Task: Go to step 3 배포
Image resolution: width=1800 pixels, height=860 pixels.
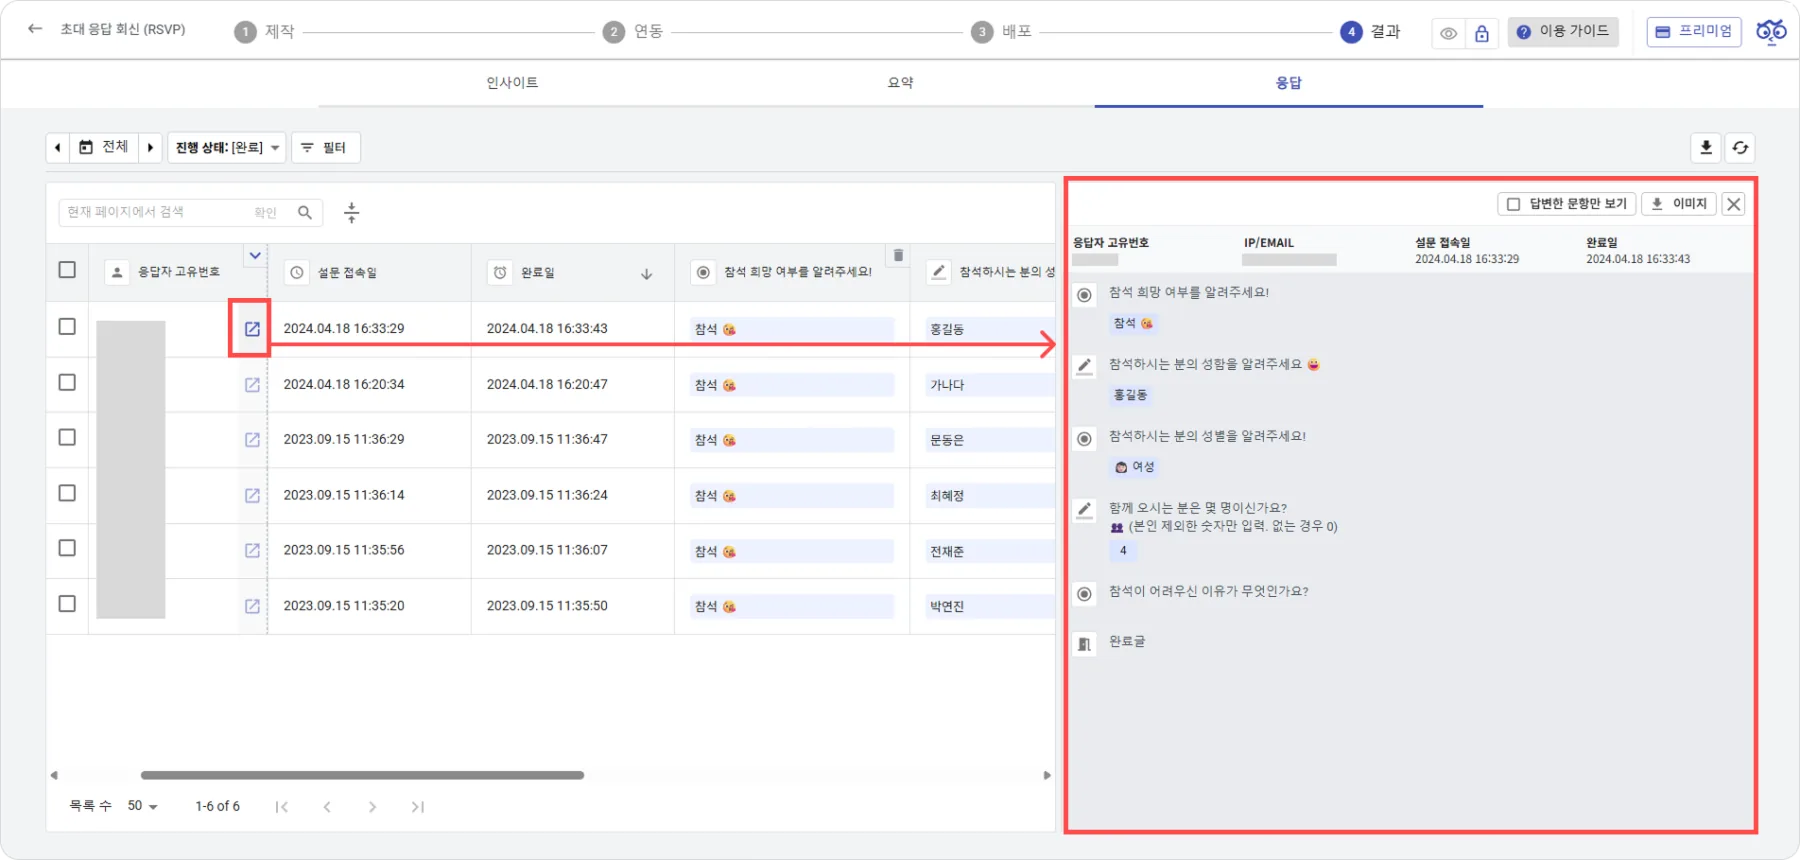Action: [1002, 32]
